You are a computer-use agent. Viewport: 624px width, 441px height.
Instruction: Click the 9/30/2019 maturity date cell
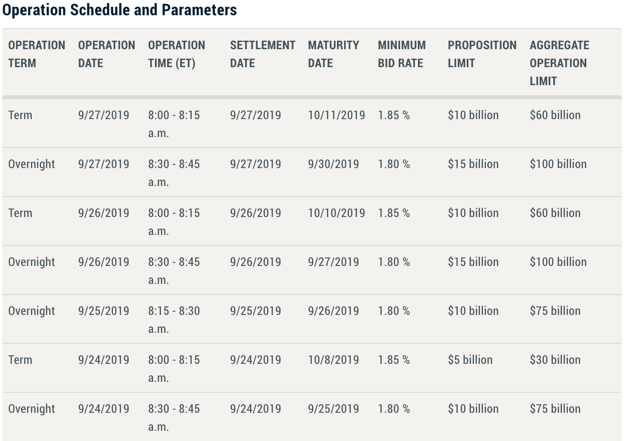333,164
